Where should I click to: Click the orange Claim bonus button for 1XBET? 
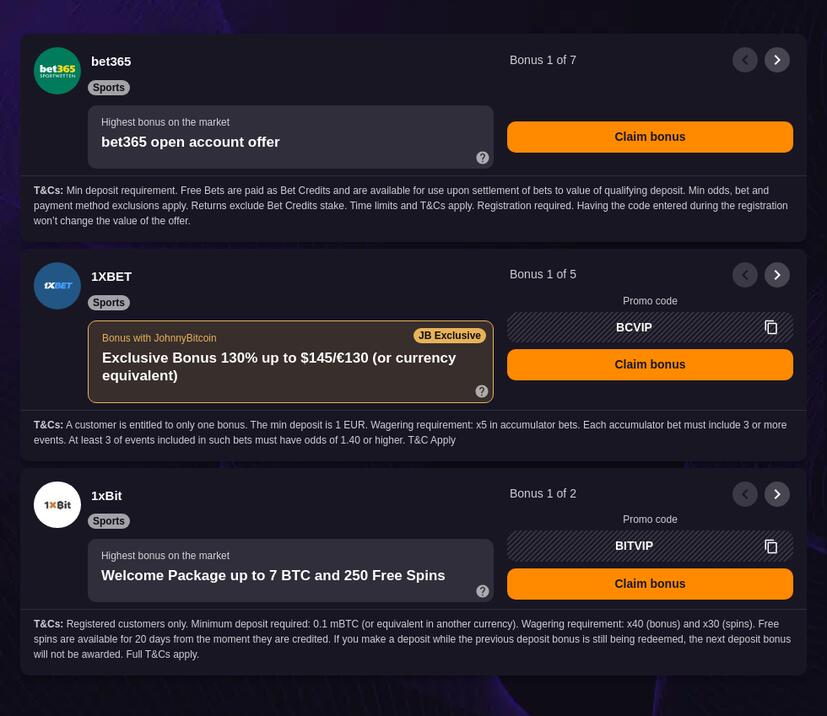(650, 364)
